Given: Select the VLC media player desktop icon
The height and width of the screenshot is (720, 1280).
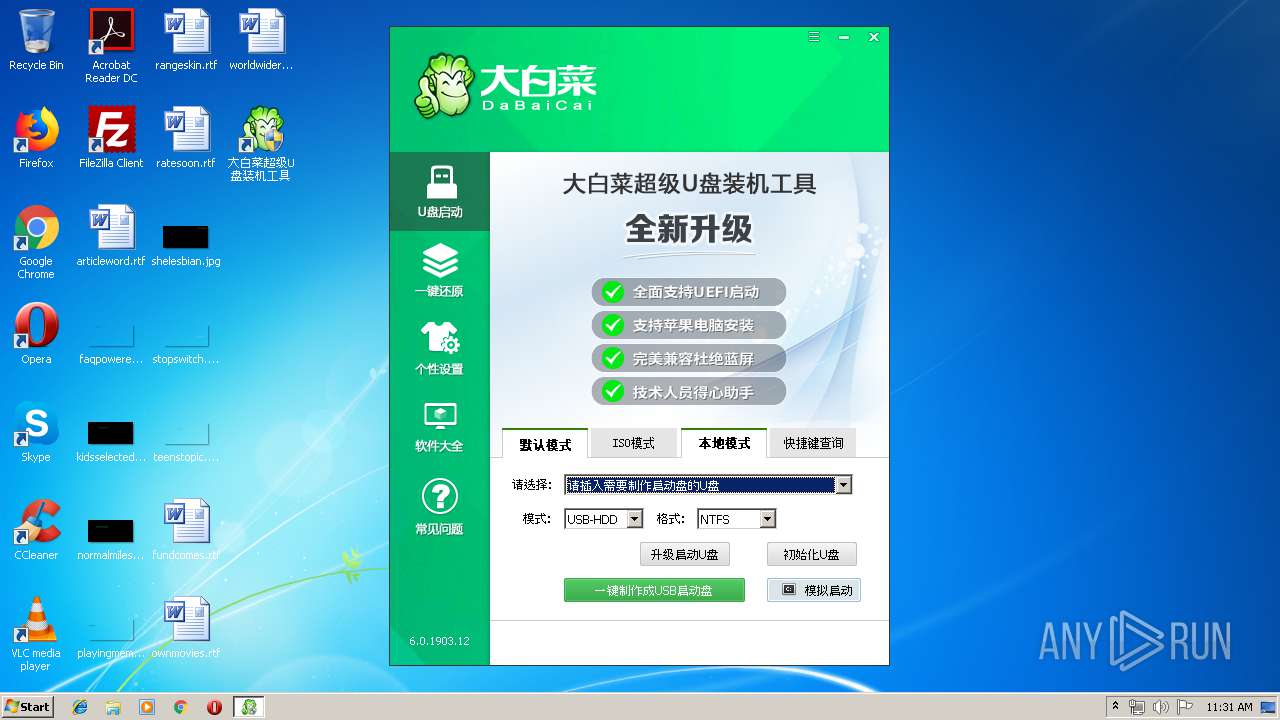Looking at the screenshot, I should pos(36,634).
